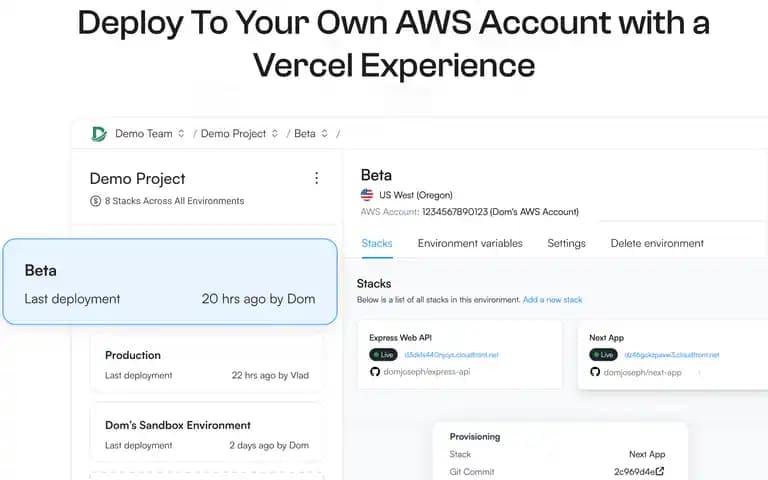Open the Demo Project three-dot menu

click(316, 178)
